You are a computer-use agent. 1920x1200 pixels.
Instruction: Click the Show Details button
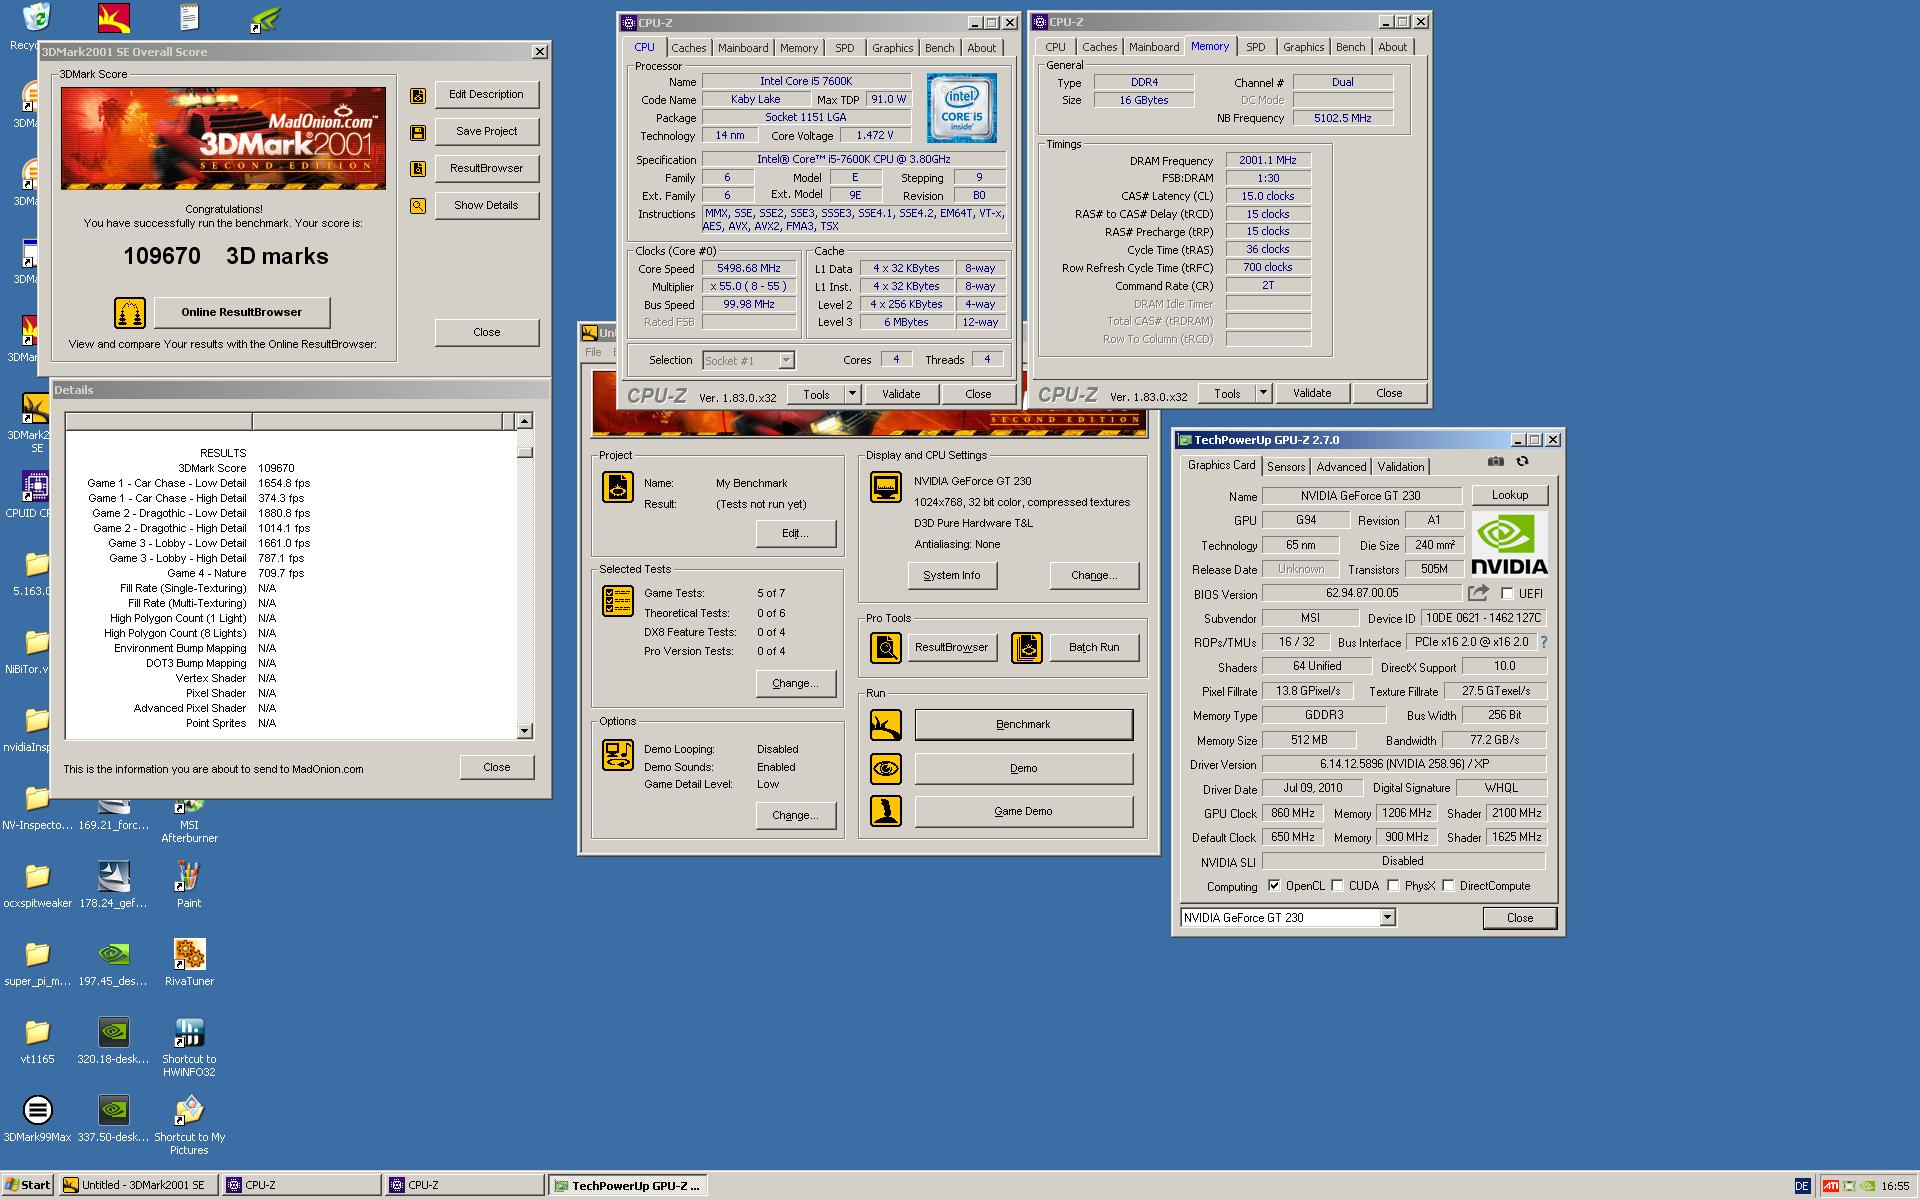(486, 206)
